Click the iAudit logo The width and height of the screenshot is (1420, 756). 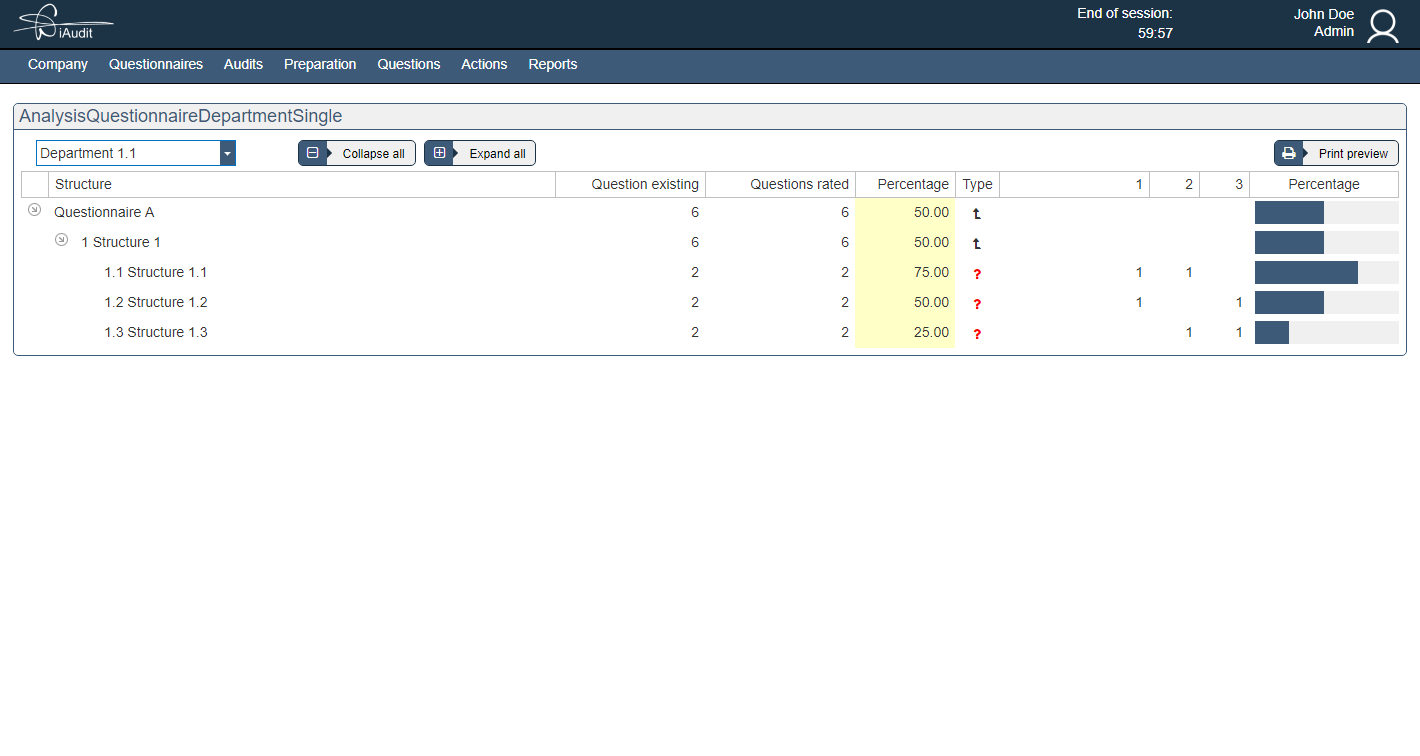[x=63, y=23]
